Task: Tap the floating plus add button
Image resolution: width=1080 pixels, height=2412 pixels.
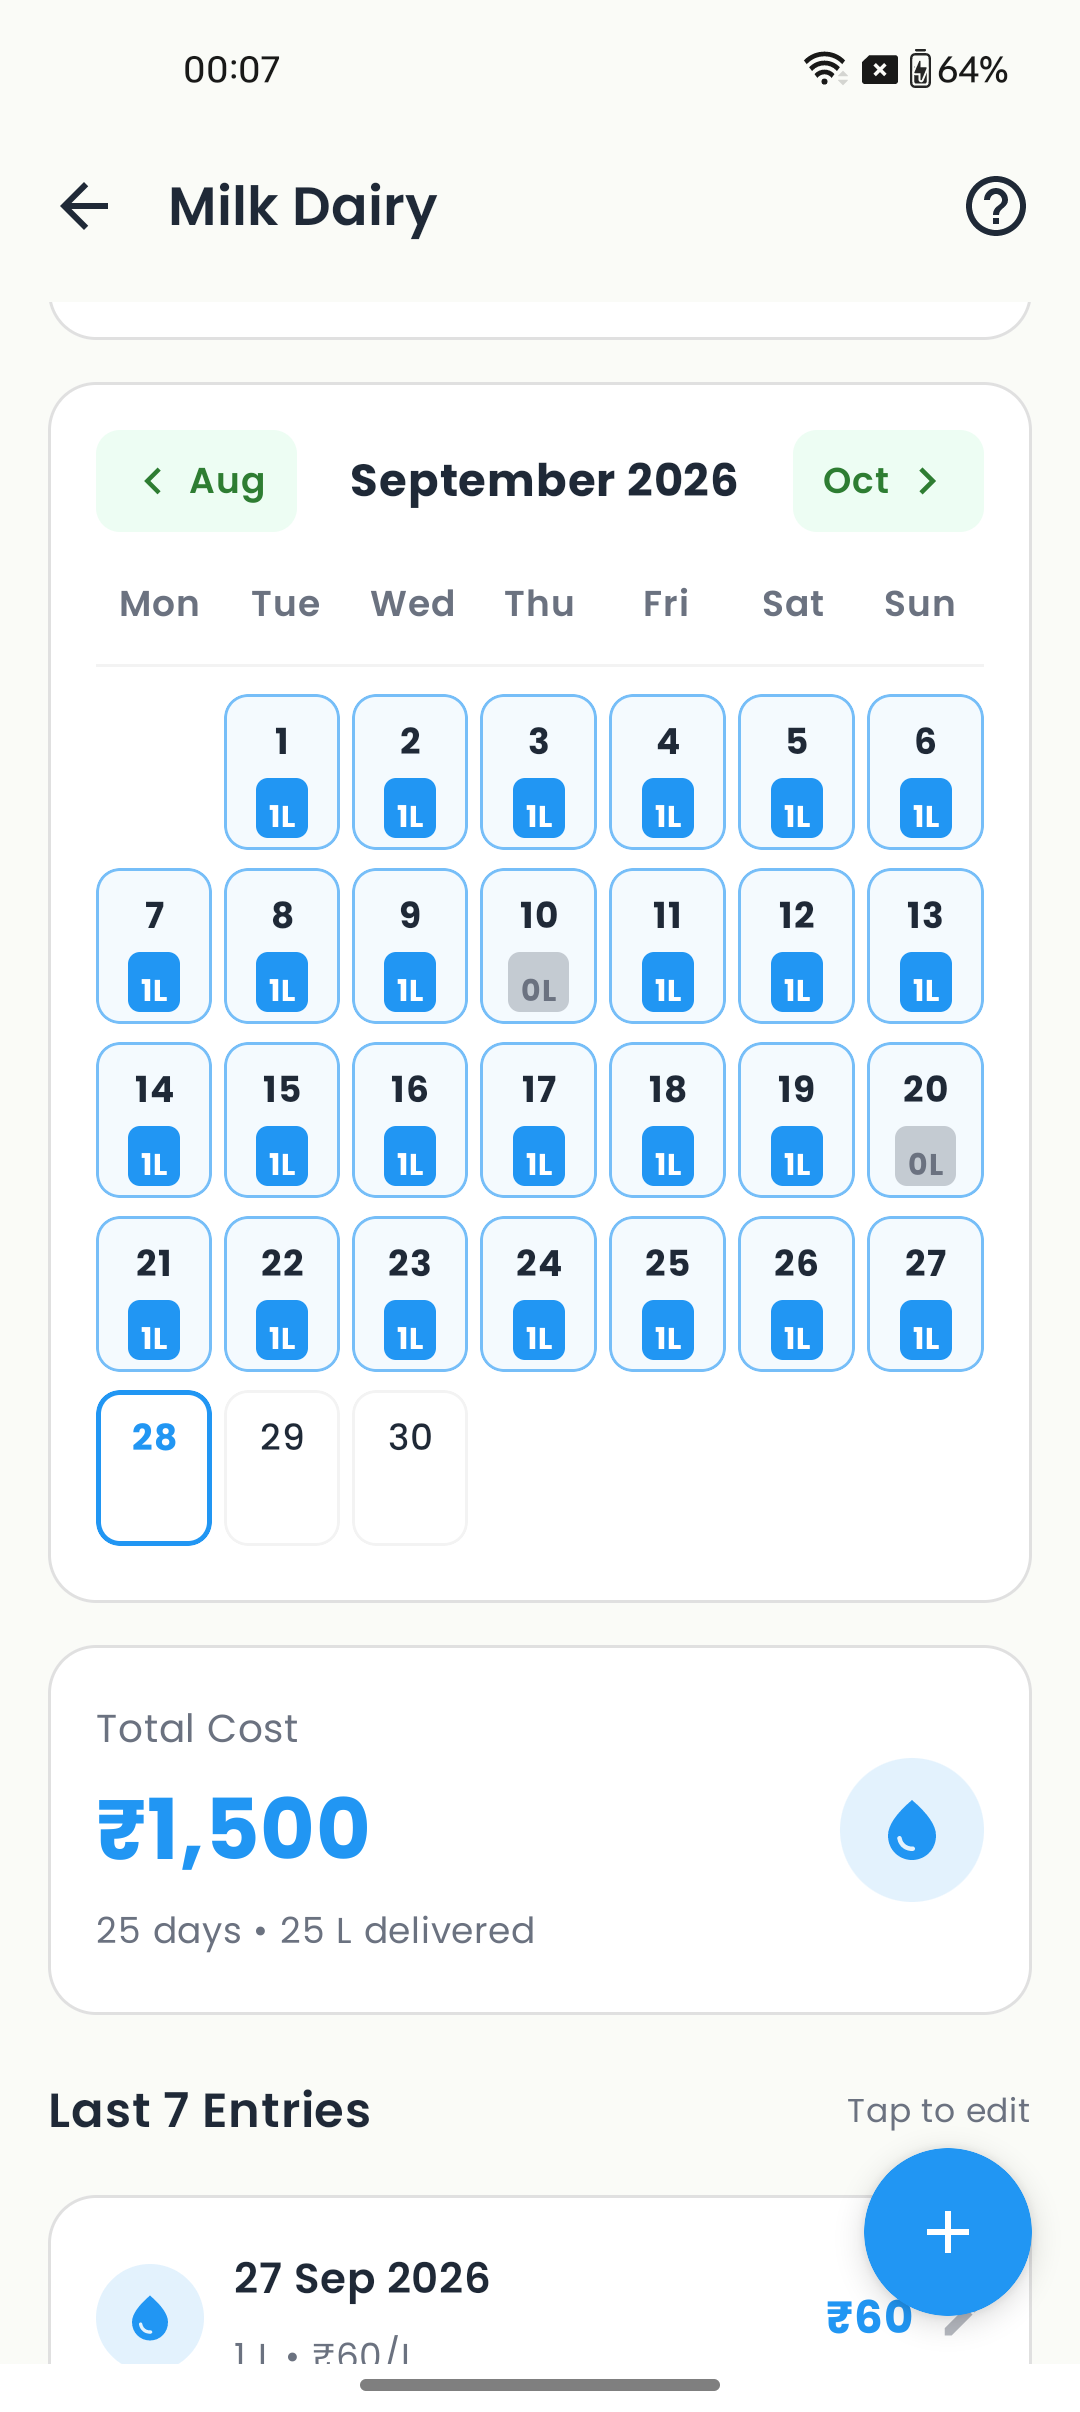Action: pos(947,2232)
